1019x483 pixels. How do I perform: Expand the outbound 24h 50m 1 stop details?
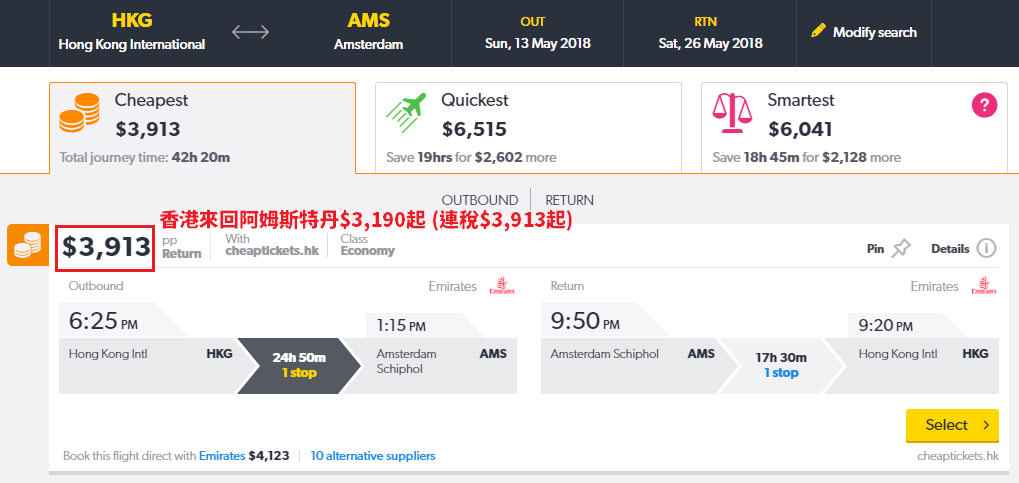pos(299,365)
